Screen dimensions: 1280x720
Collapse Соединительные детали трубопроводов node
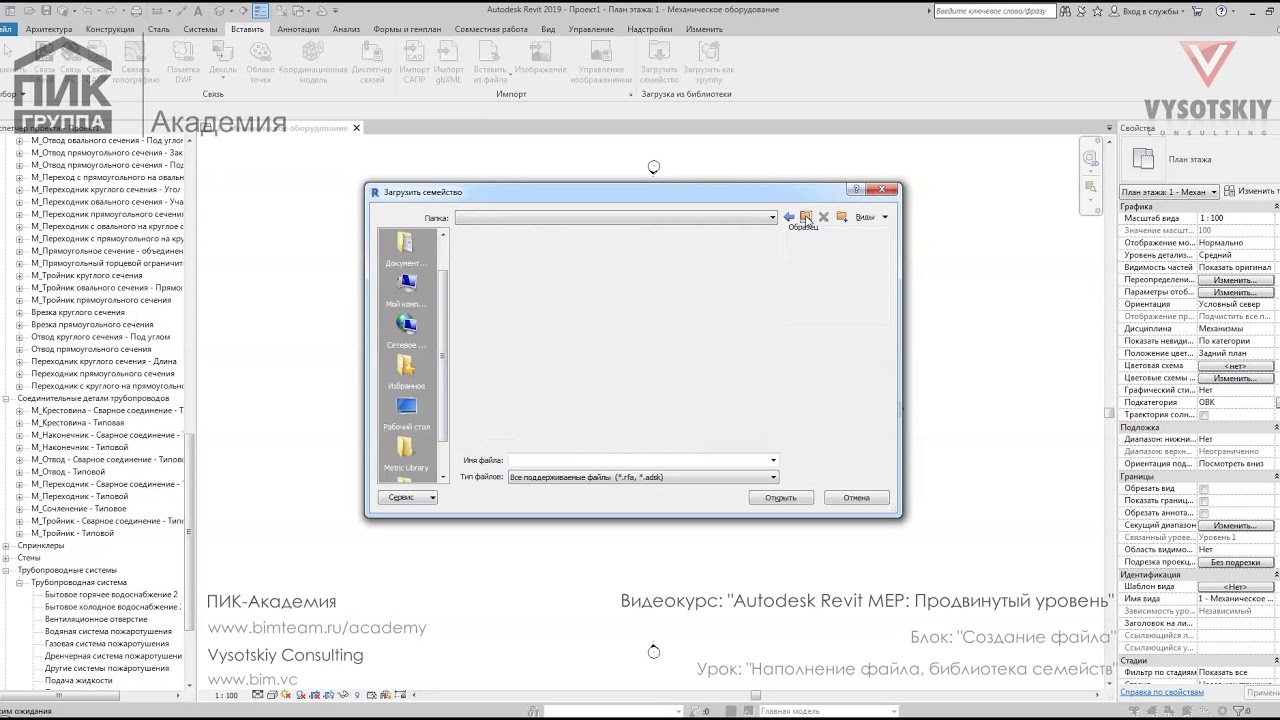[7, 399]
